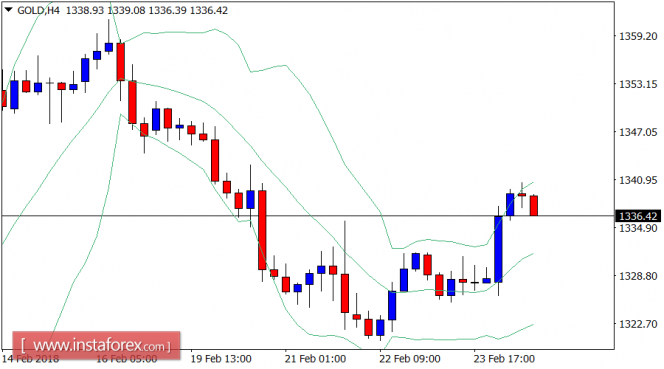
Task: Select the 23 Feb 17:00 time marker
Action: (504, 359)
